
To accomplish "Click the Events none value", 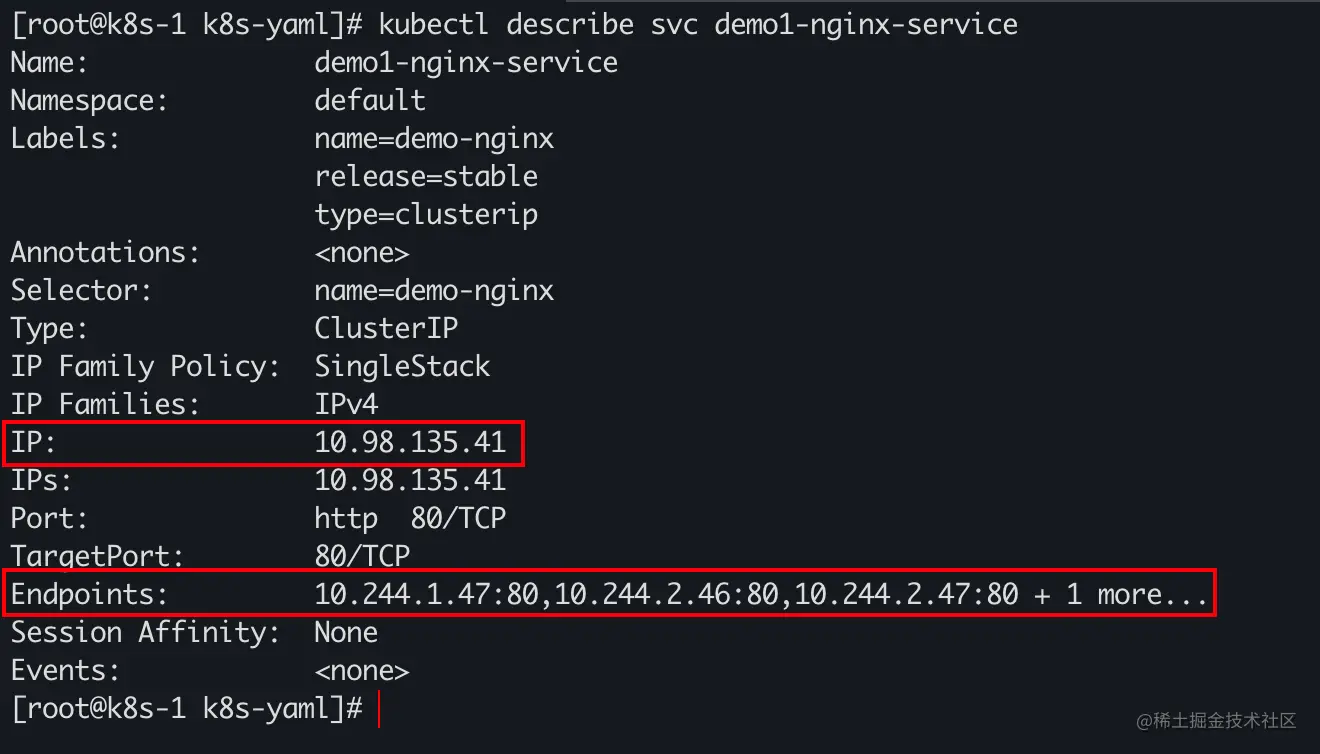I will point(362,670).
